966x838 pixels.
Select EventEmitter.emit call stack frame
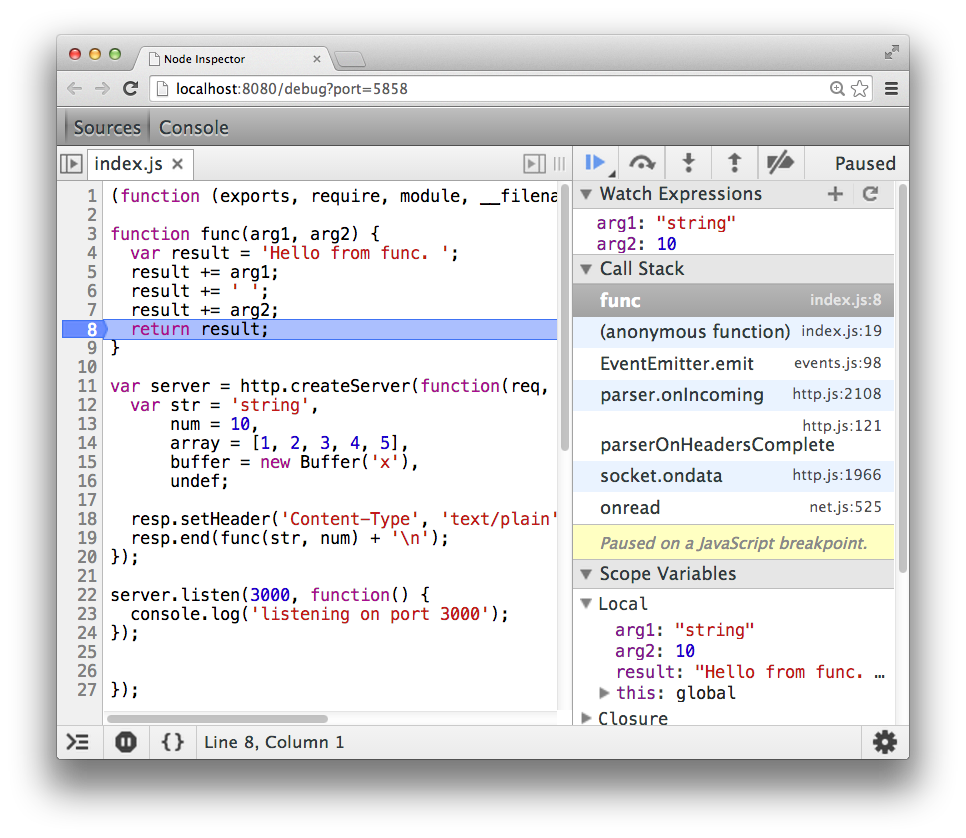pos(733,364)
